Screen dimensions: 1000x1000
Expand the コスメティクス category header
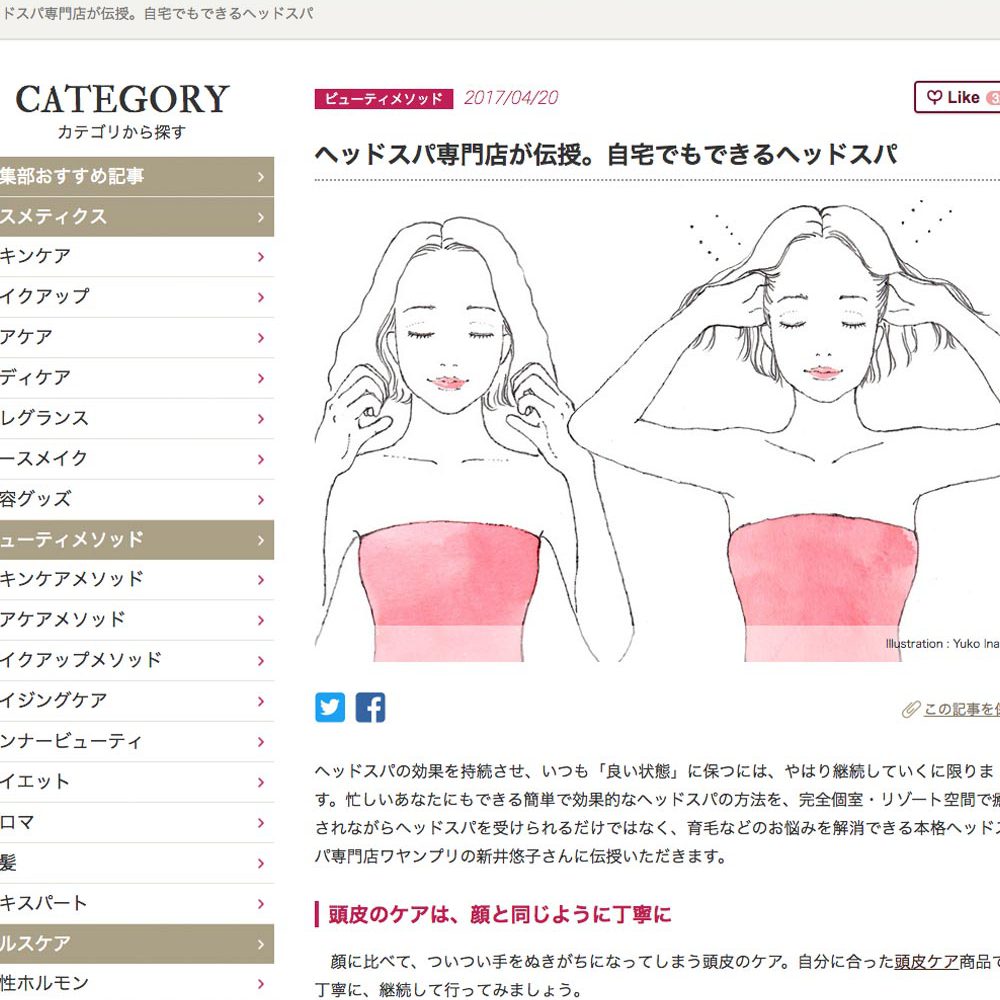tap(136, 217)
